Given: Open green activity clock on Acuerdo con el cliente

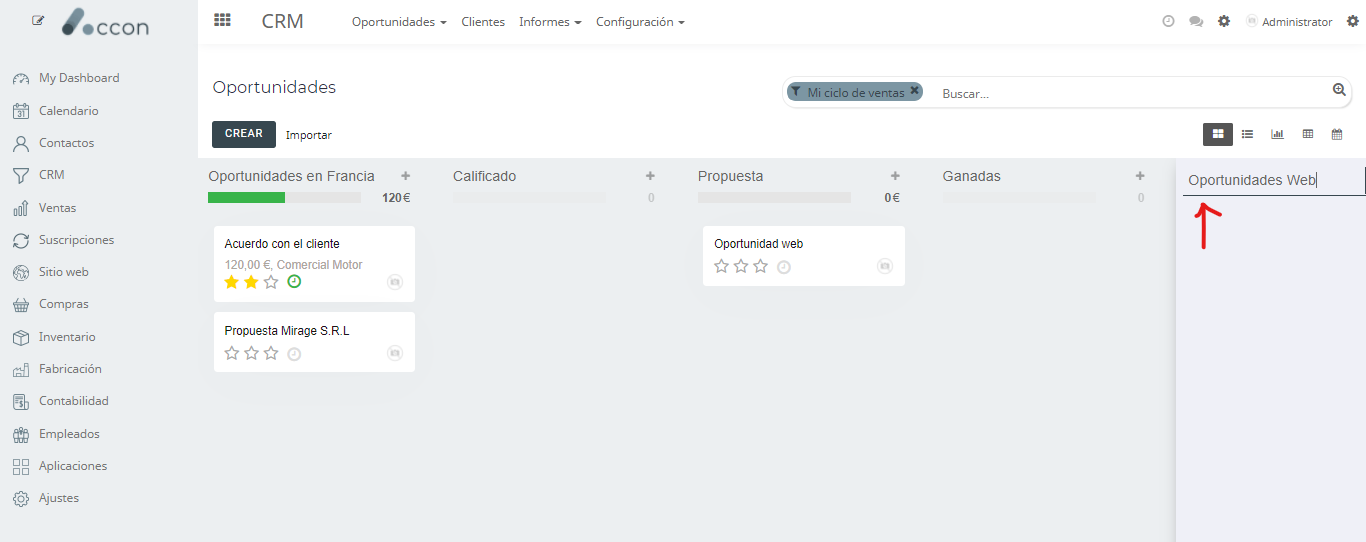Looking at the screenshot, I should [294, 282].
